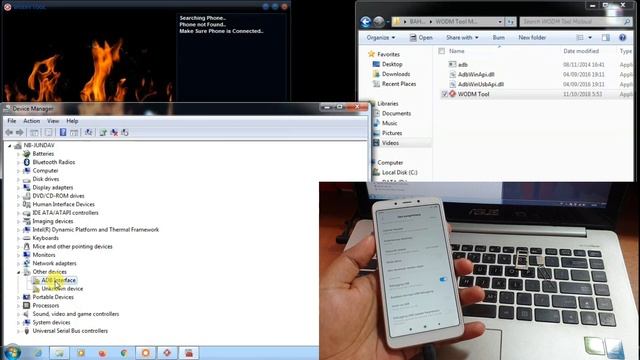640x360 pixels.
Task: Click the Imaging devices icon
Action: click(27, 221)
